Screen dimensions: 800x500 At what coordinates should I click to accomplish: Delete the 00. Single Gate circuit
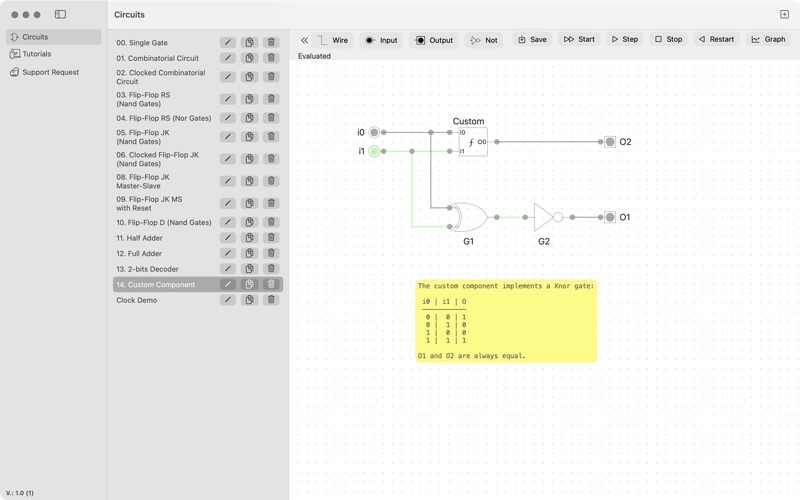pyautogui.click(x=271, y=42)
